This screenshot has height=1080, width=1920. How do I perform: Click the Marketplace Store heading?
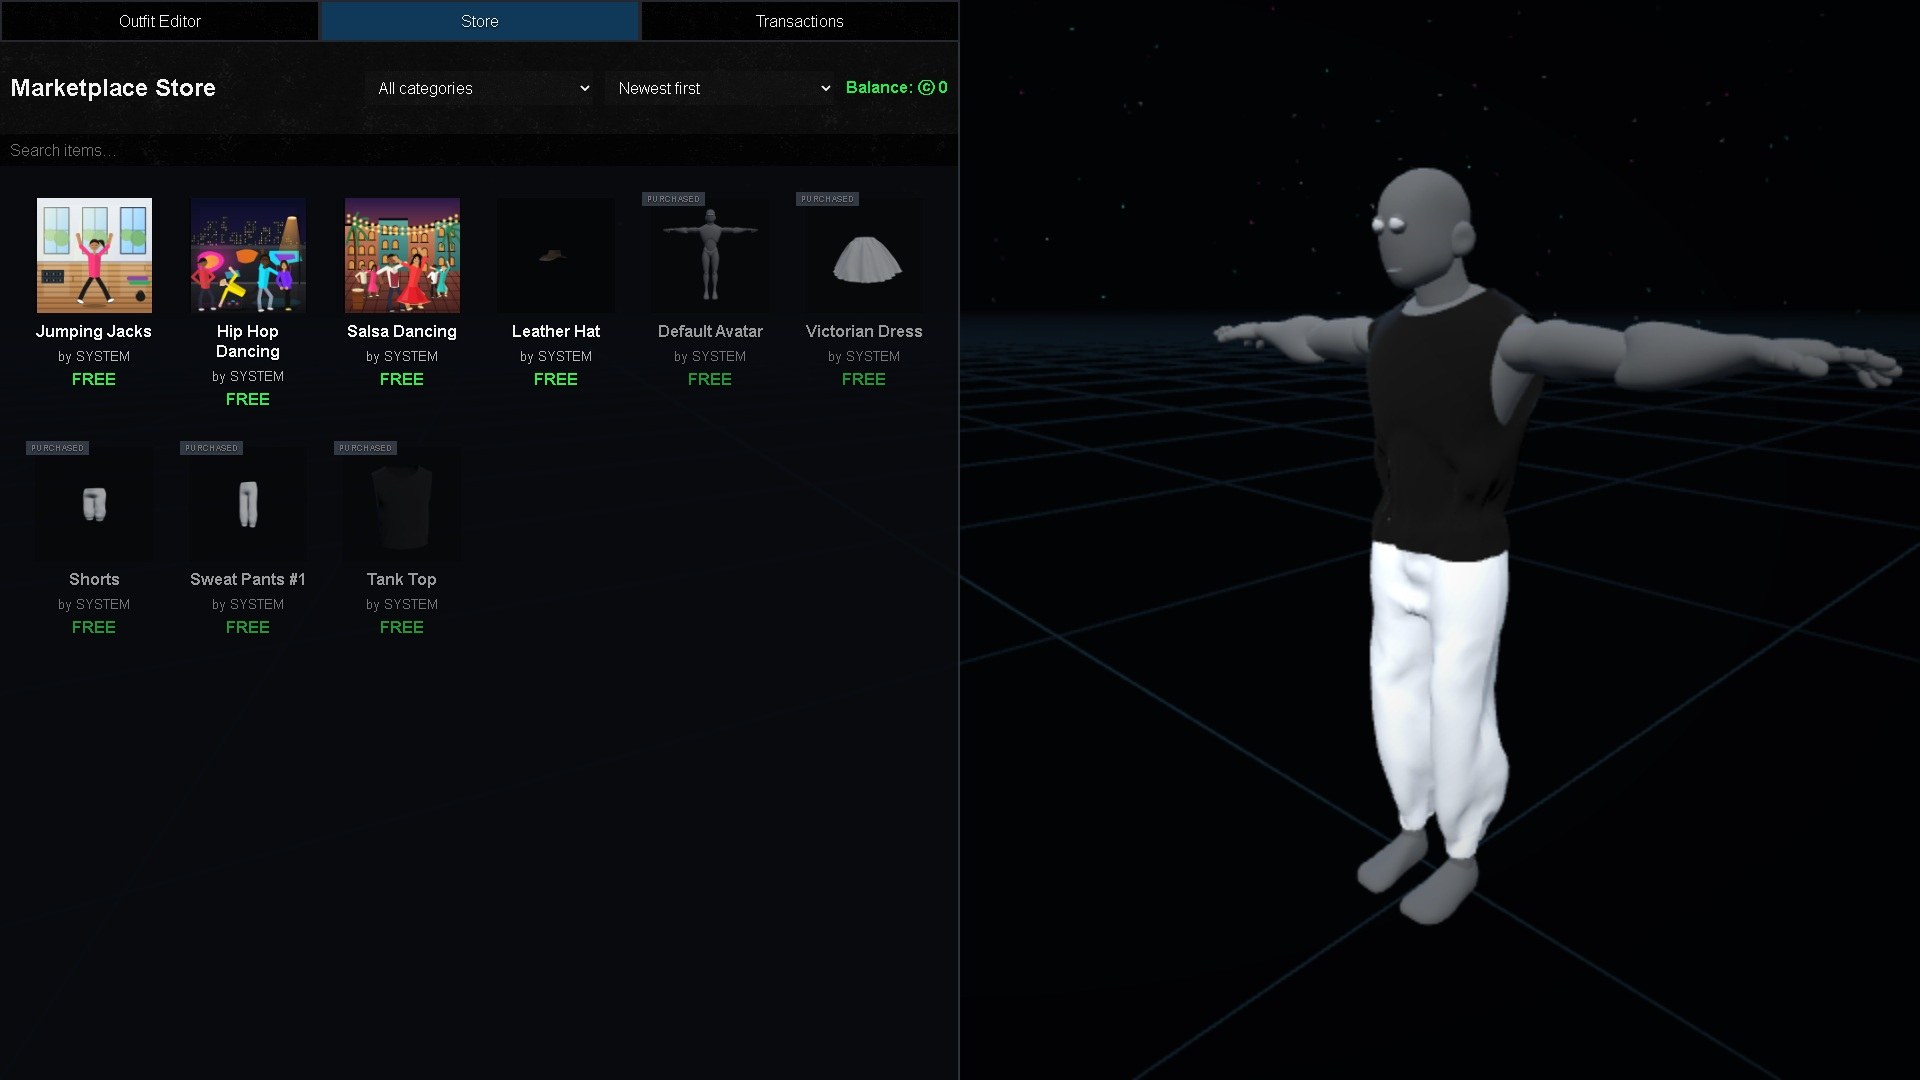(x=113, y=88)
